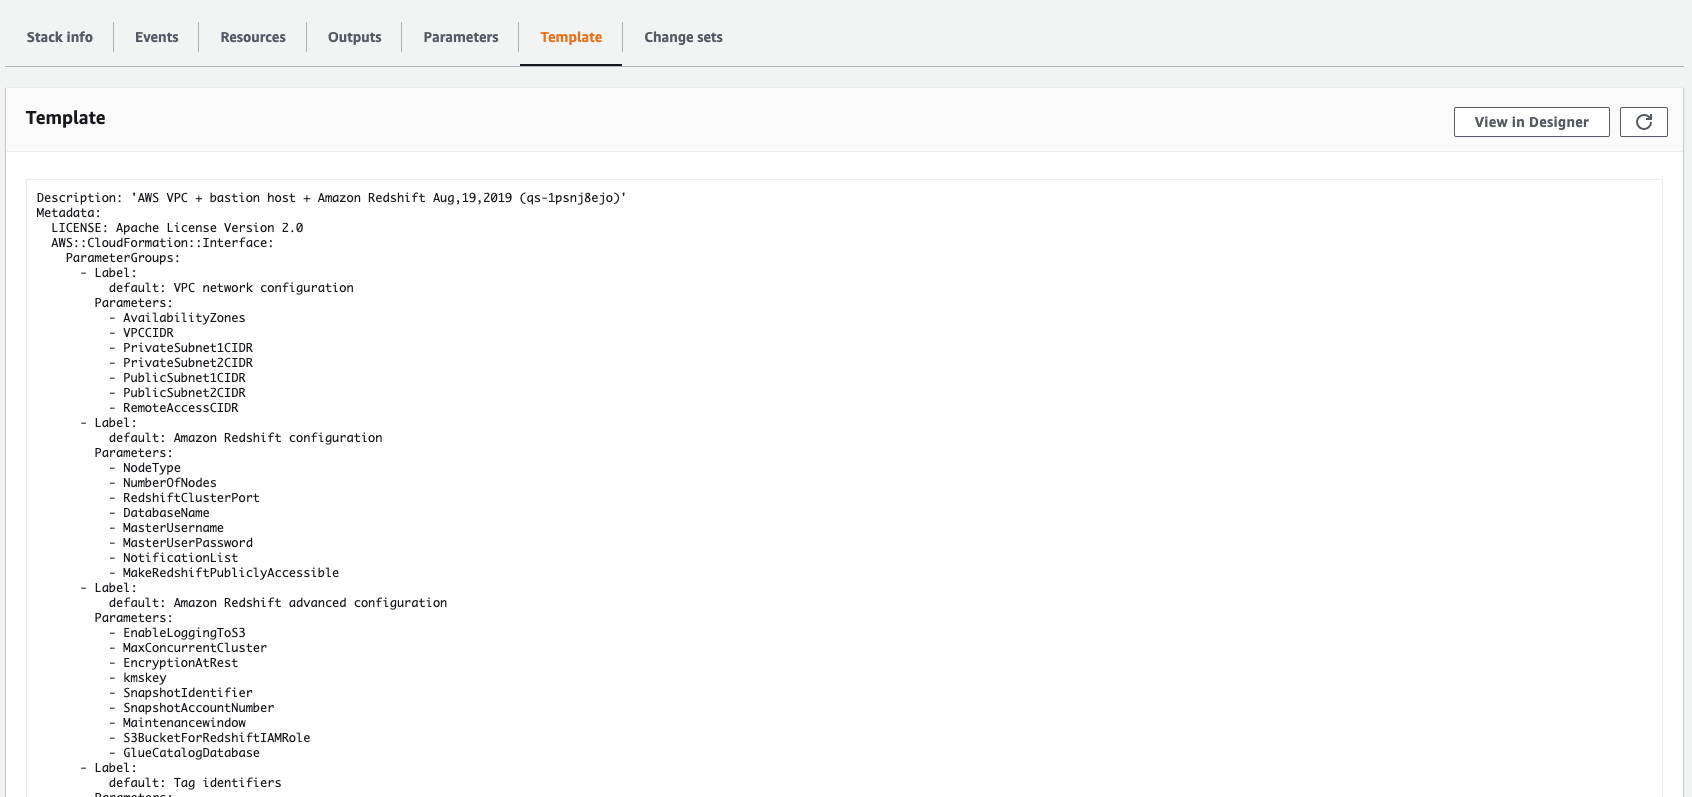Click the AvailabilityZones parameter entry
Image resolution: width=1692 pixels, height=797 pixels.
(x=184, y=318)
